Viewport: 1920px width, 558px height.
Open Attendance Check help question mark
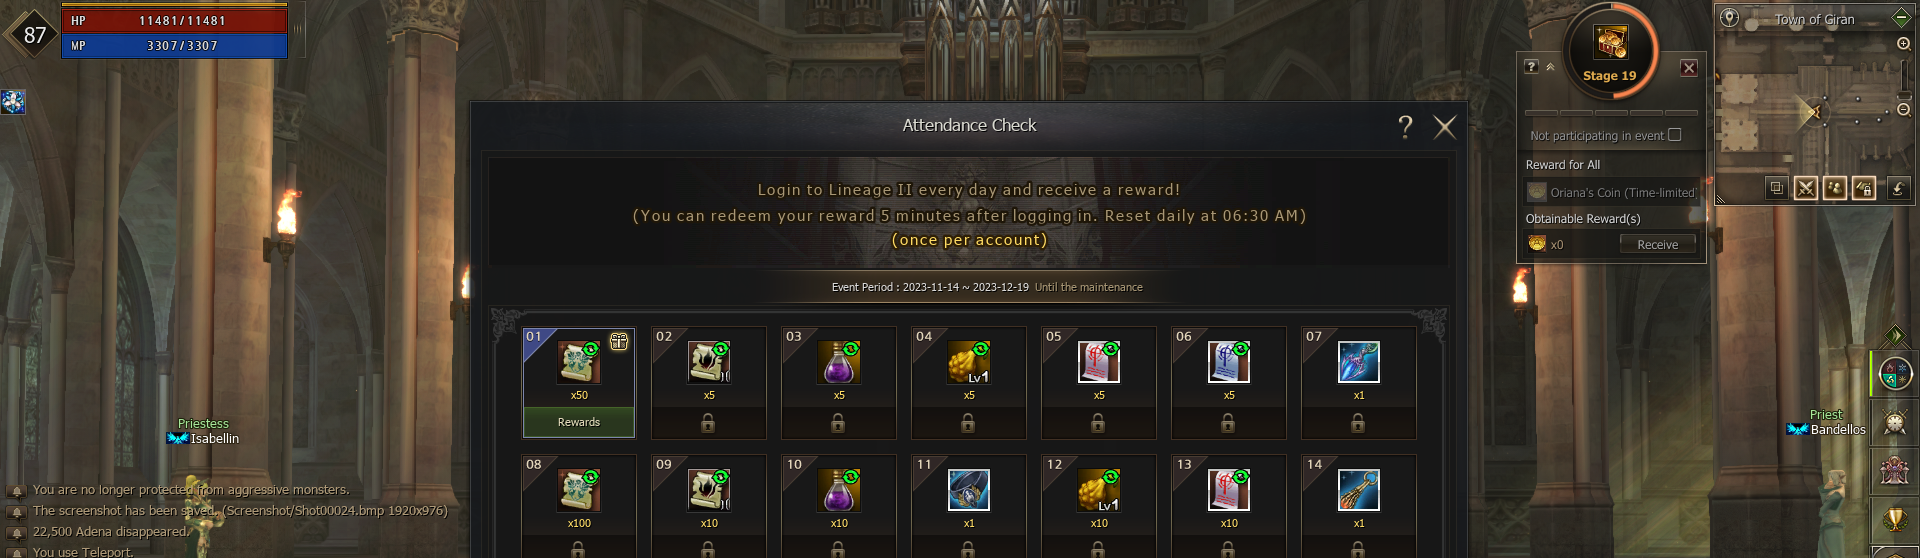tap(1405, 126)
